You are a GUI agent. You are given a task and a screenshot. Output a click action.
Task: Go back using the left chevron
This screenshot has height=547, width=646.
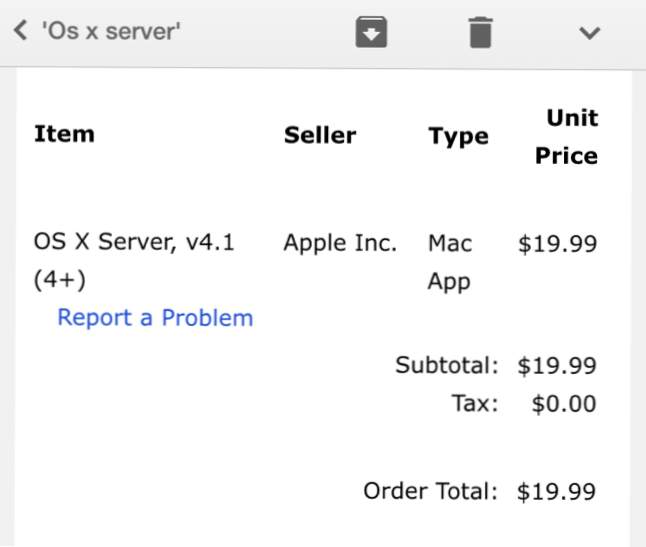[21, 32]
